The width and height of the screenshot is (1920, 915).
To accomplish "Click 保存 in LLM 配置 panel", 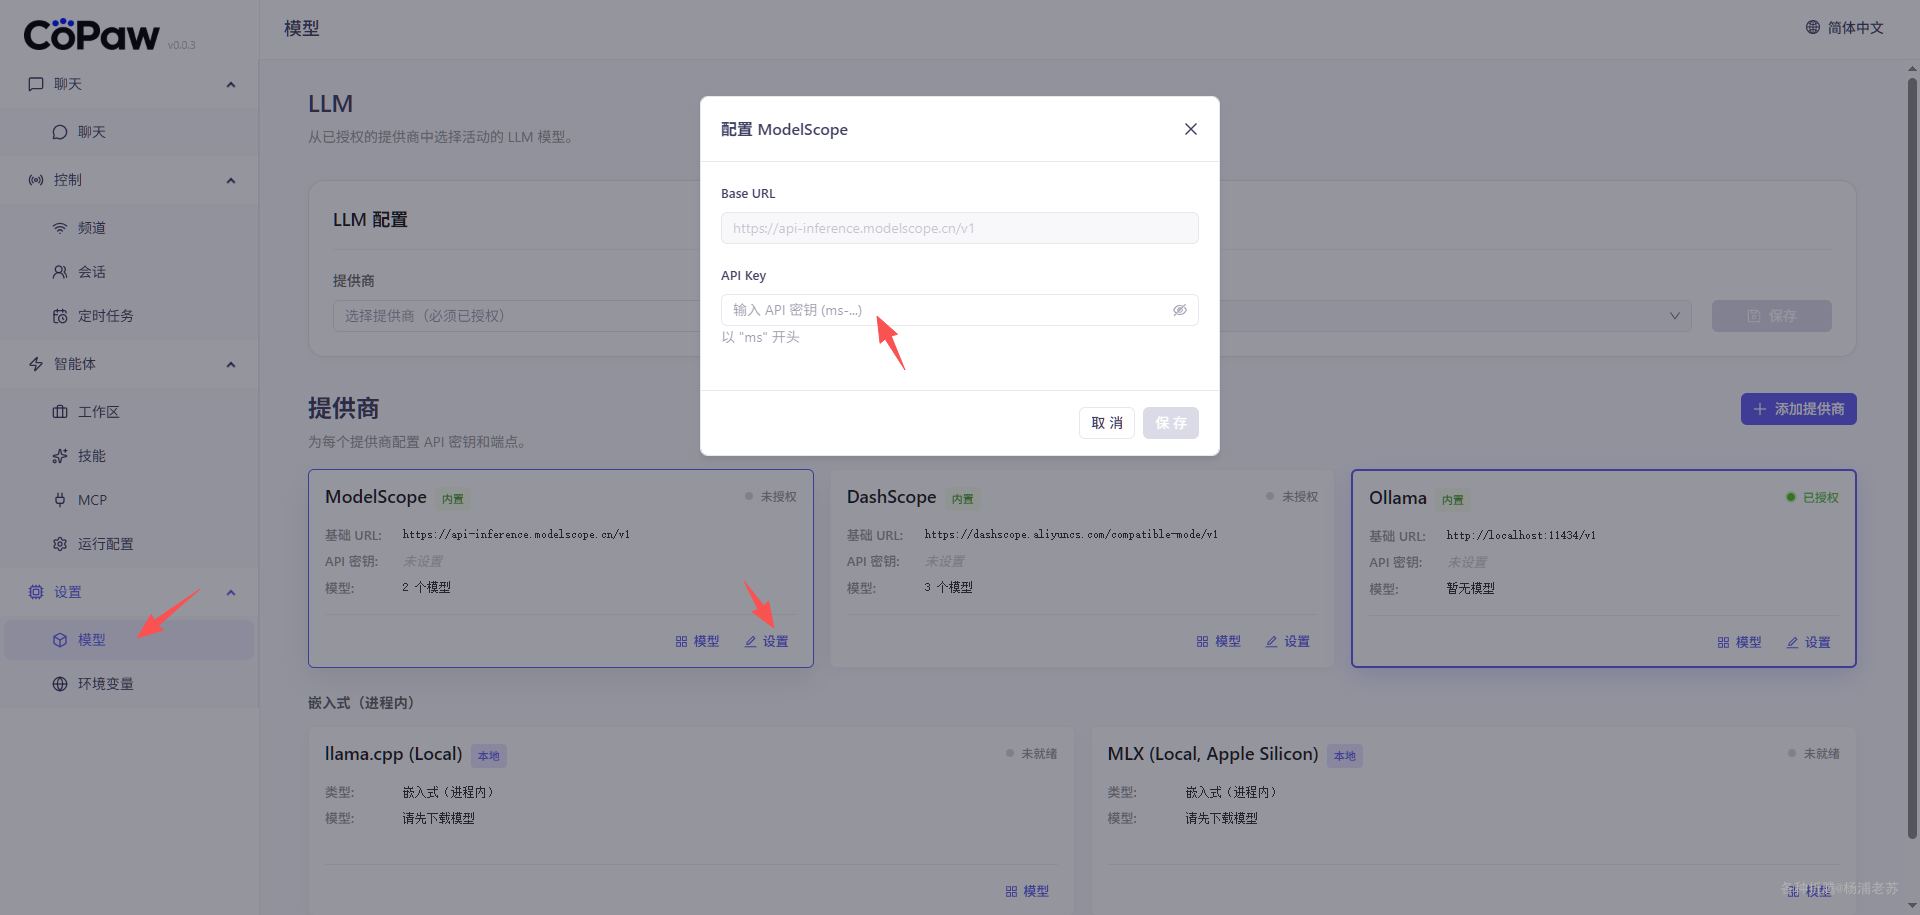I will pos(1772,316).
